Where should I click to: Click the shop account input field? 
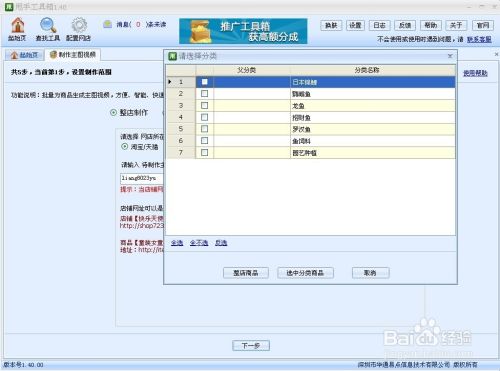142,178
